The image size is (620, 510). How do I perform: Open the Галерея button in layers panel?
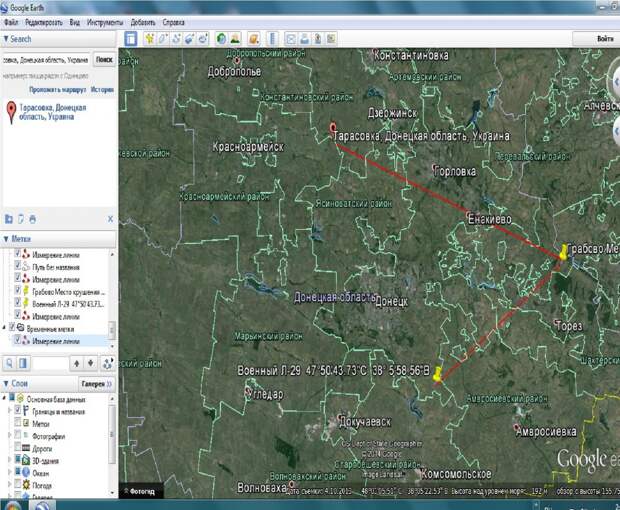point(97,383)
